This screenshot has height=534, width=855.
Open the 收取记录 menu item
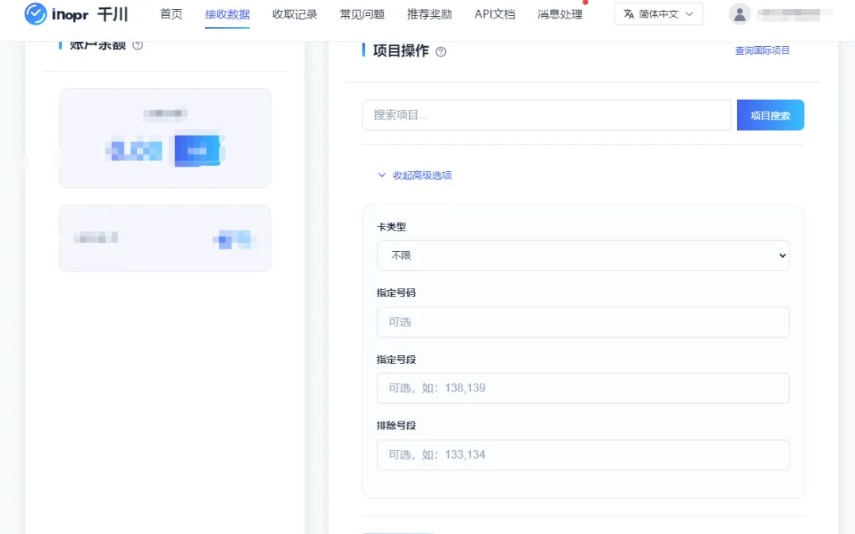pos(294,14)
